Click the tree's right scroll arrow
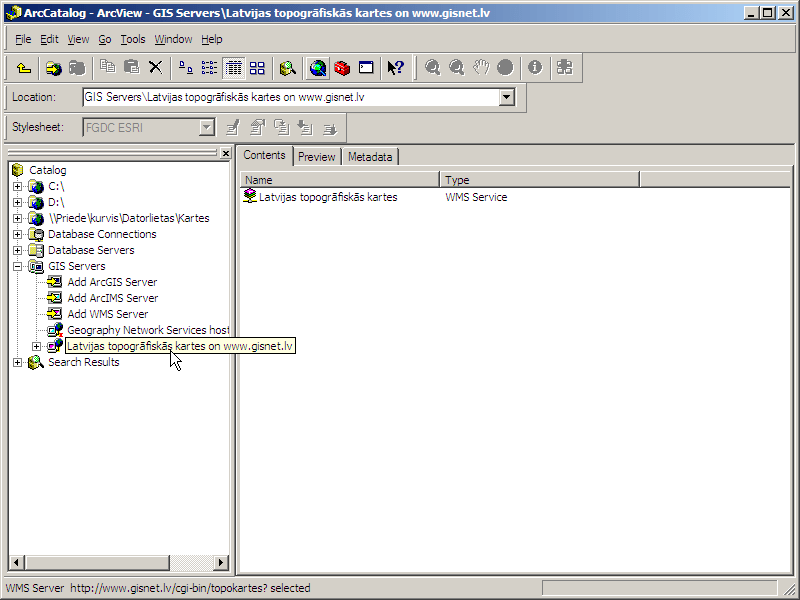 point(220,562)
